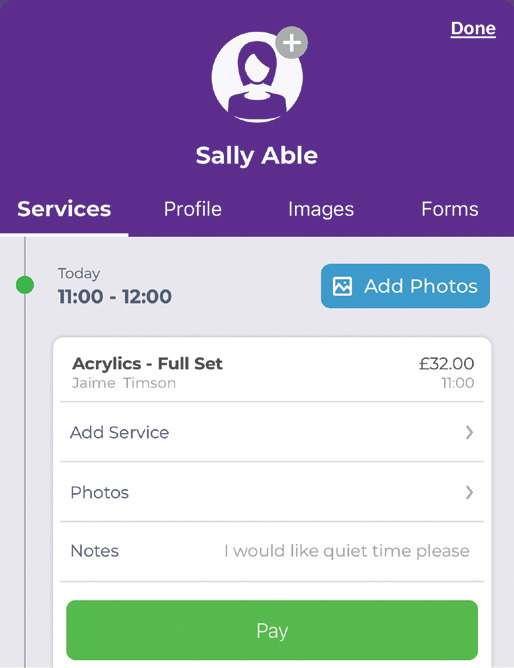Select the green timeline dot for today
The width and height of the screenshot is (514, 668).
point(25,285)
